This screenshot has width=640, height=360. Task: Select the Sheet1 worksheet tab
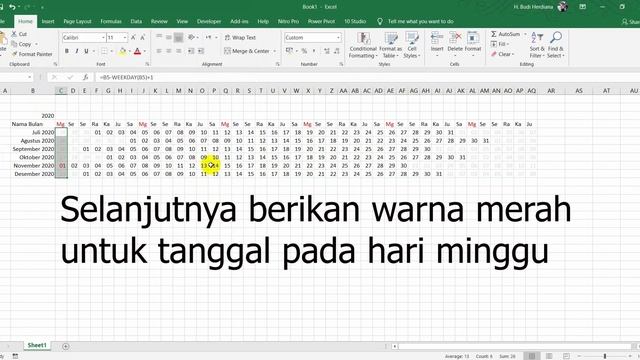(37, 345)
